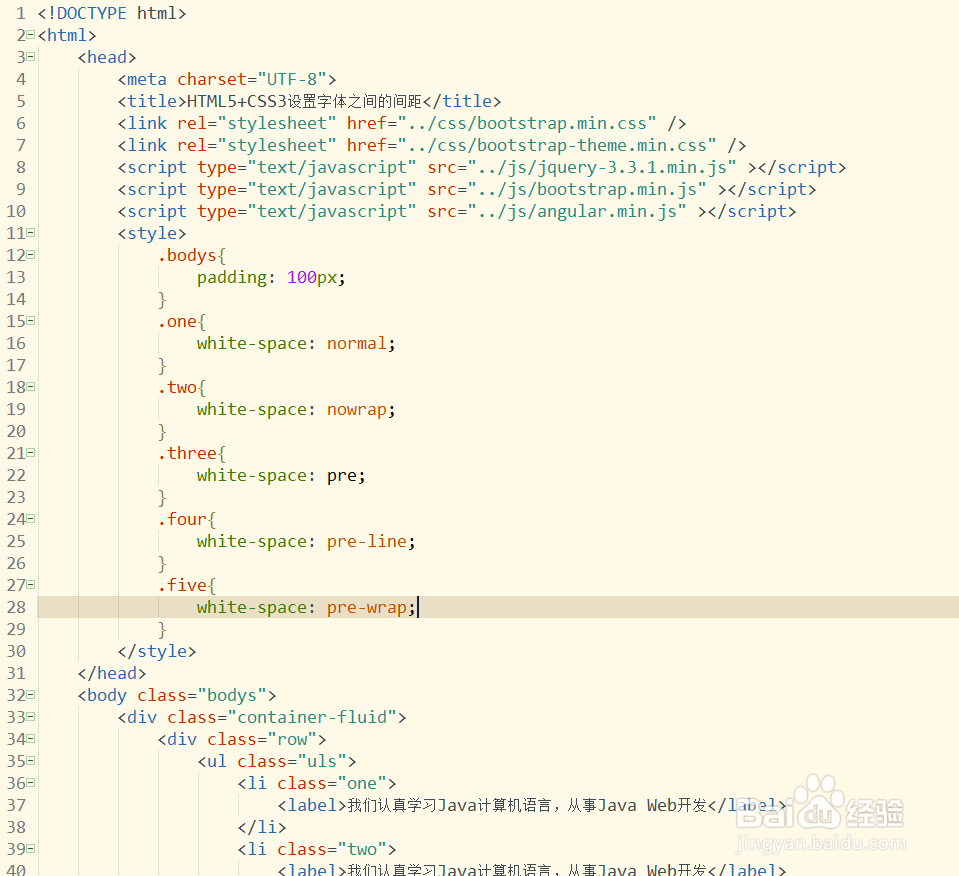Click the "container-fluid" class value
Viewport: 959px width, 876px height.
tap(313, 718)
